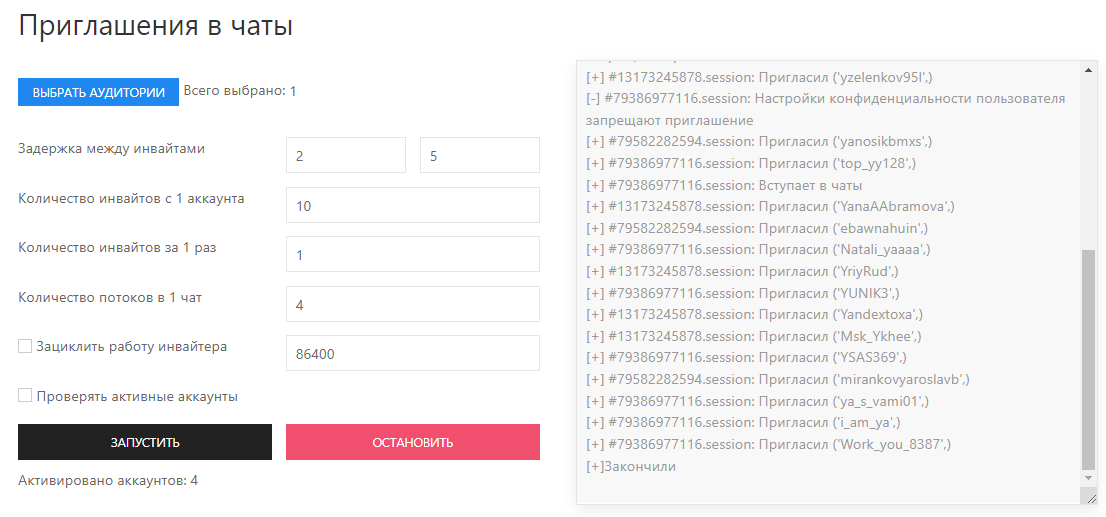Toggle the Проверять активные аккаунты checkbox
1106x517 pixels.
(x=25, y=396)
